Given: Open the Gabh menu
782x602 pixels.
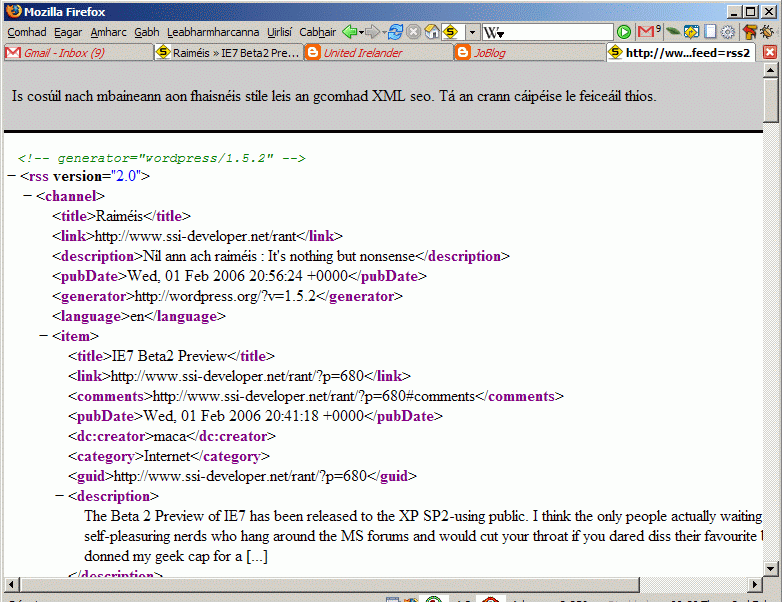Looking at the screenshot, I should coord(147,32).
